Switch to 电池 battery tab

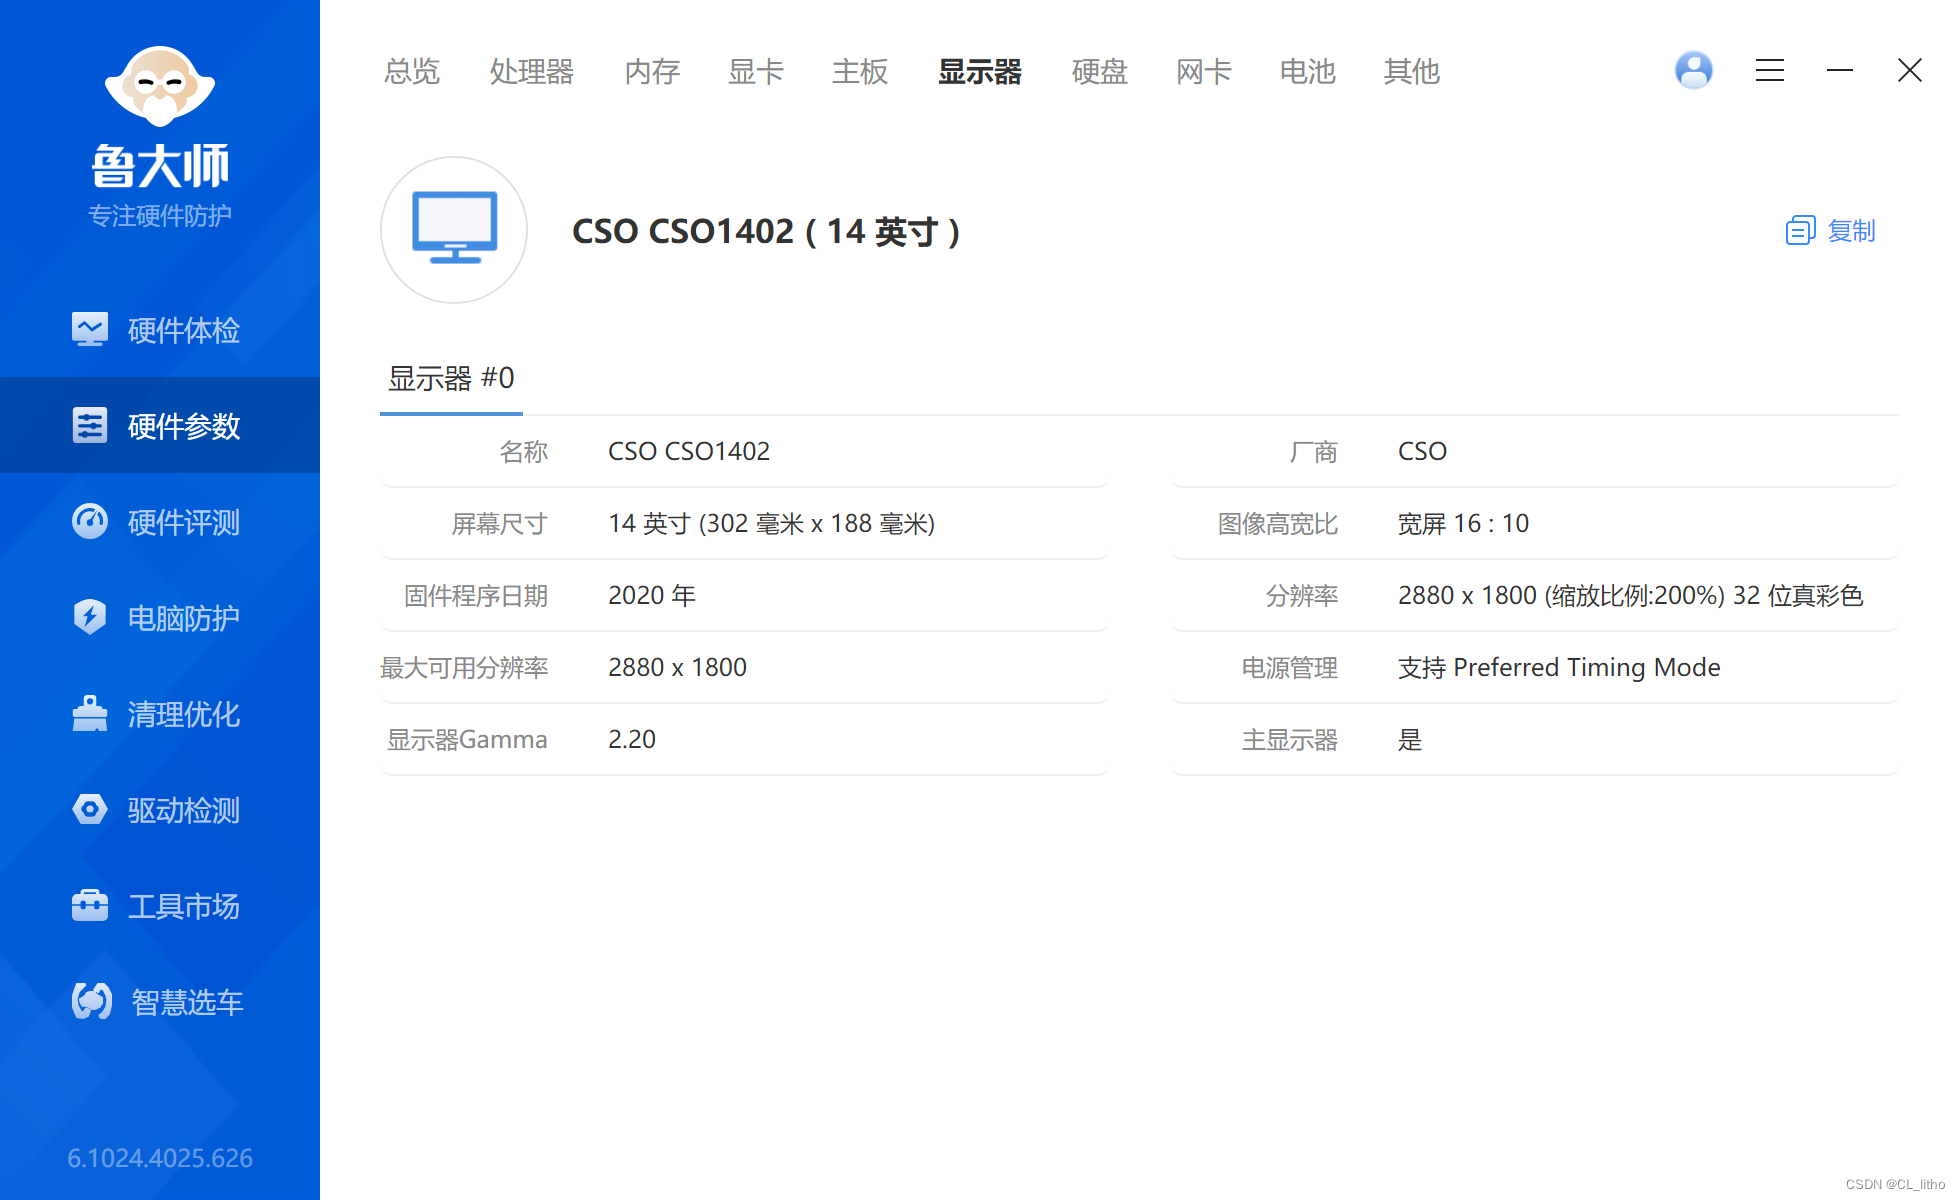(1307, 72)
